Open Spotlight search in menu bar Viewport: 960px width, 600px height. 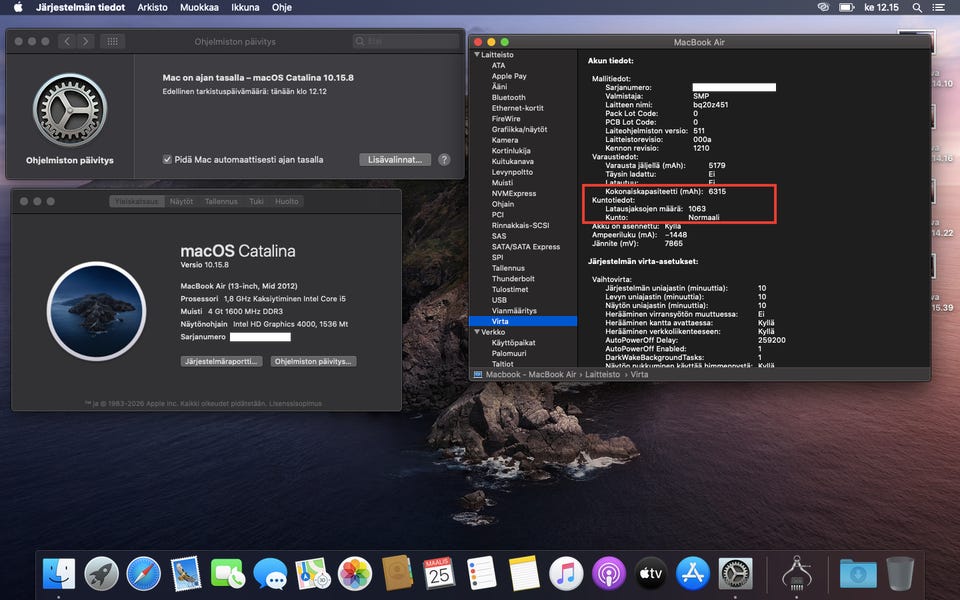point(917,7)
